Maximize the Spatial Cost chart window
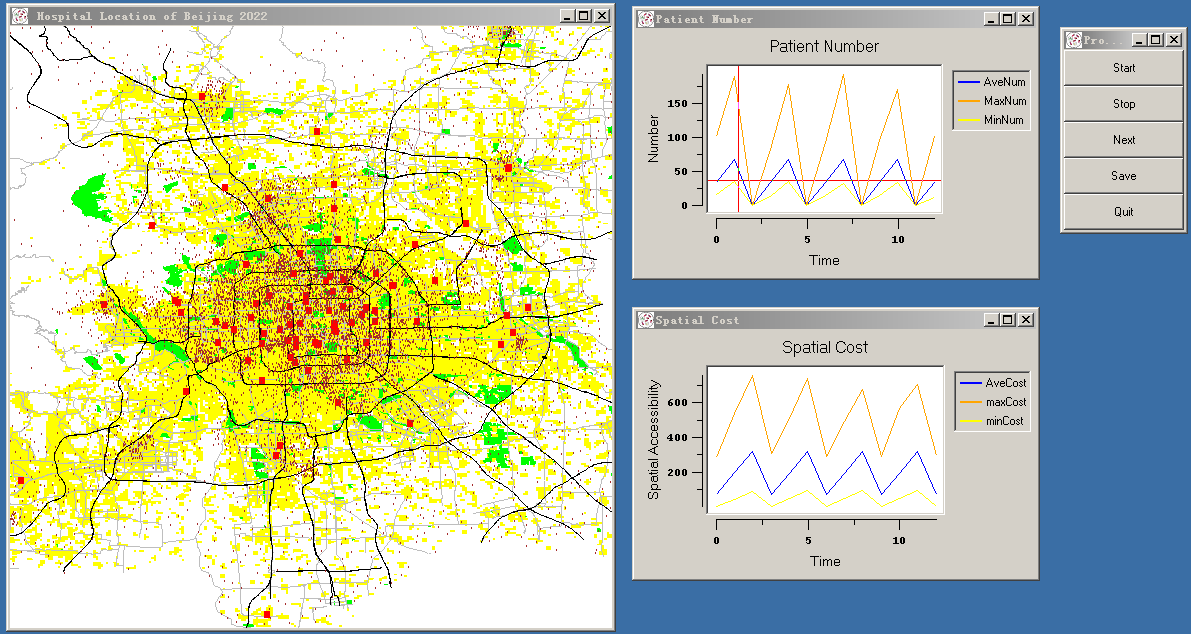Image resolution: width=1191 pixels, height=634 pixels. [1007, 320]
